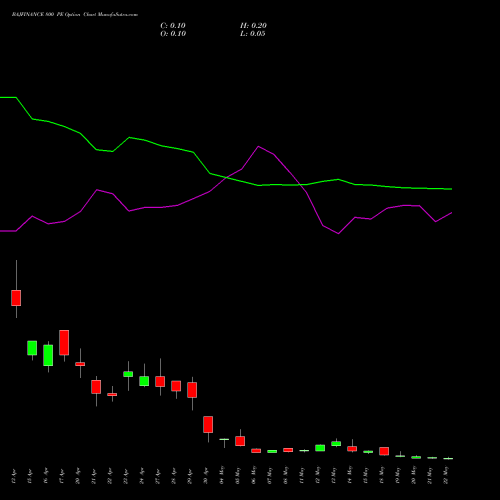Select the 30 Apr date label
The width and height of the screenshot is (500, 500).
click(206, 477)
